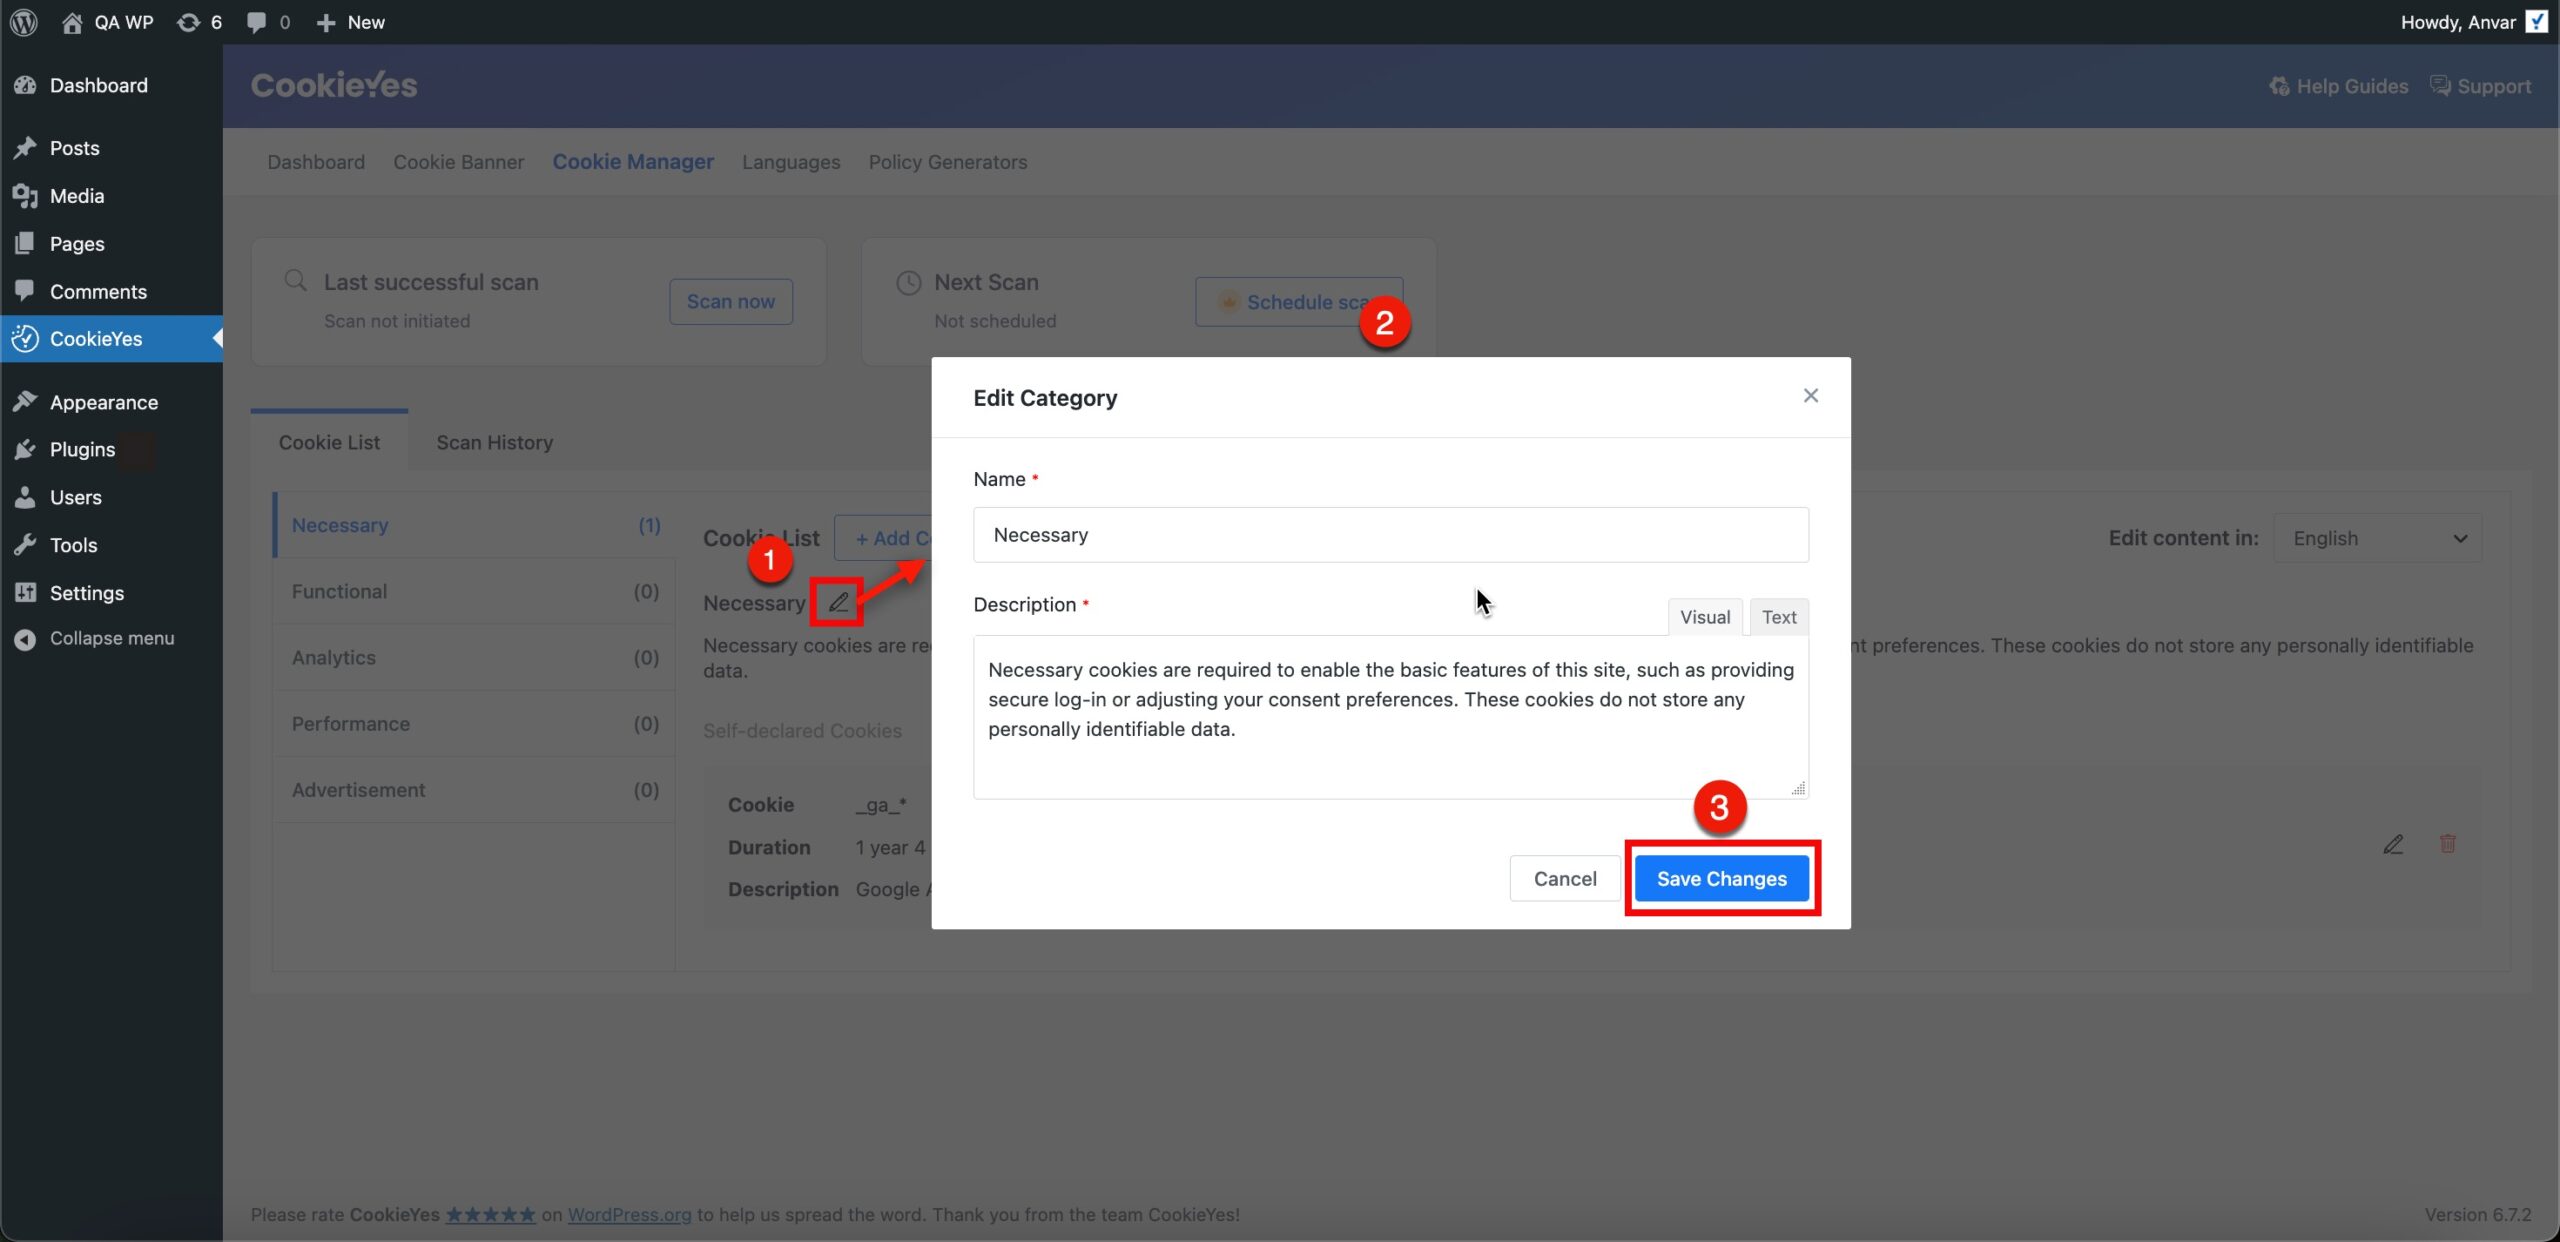Viewport: 2560px width, 1242px height.
Task: Select the Analytics category
Action: [x=475, y=658]
